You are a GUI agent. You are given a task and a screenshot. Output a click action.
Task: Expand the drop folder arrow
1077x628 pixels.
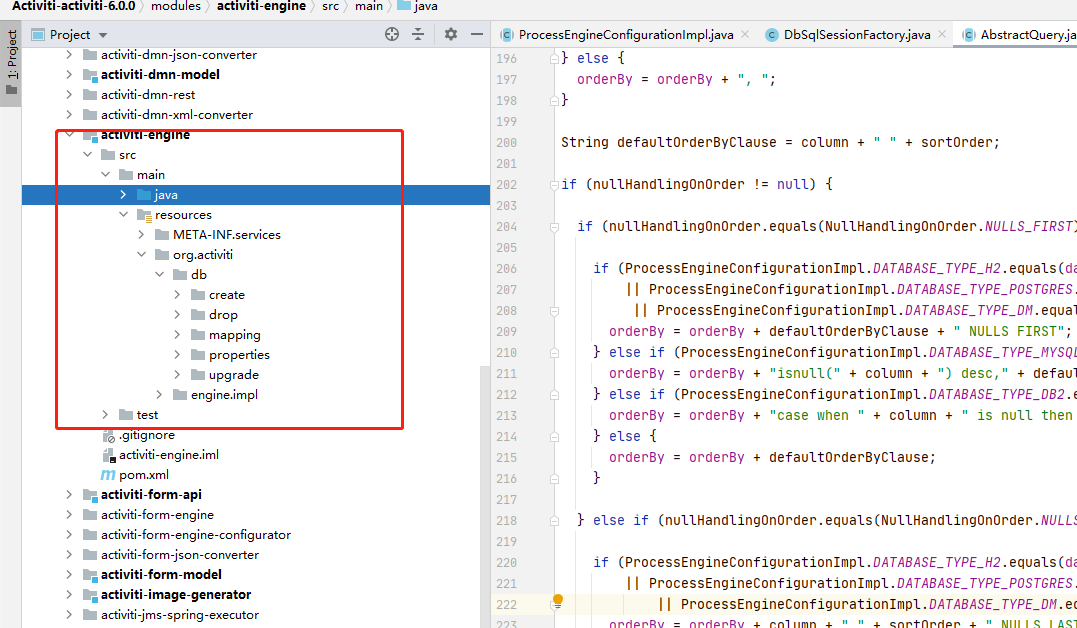tap(177, 314)
